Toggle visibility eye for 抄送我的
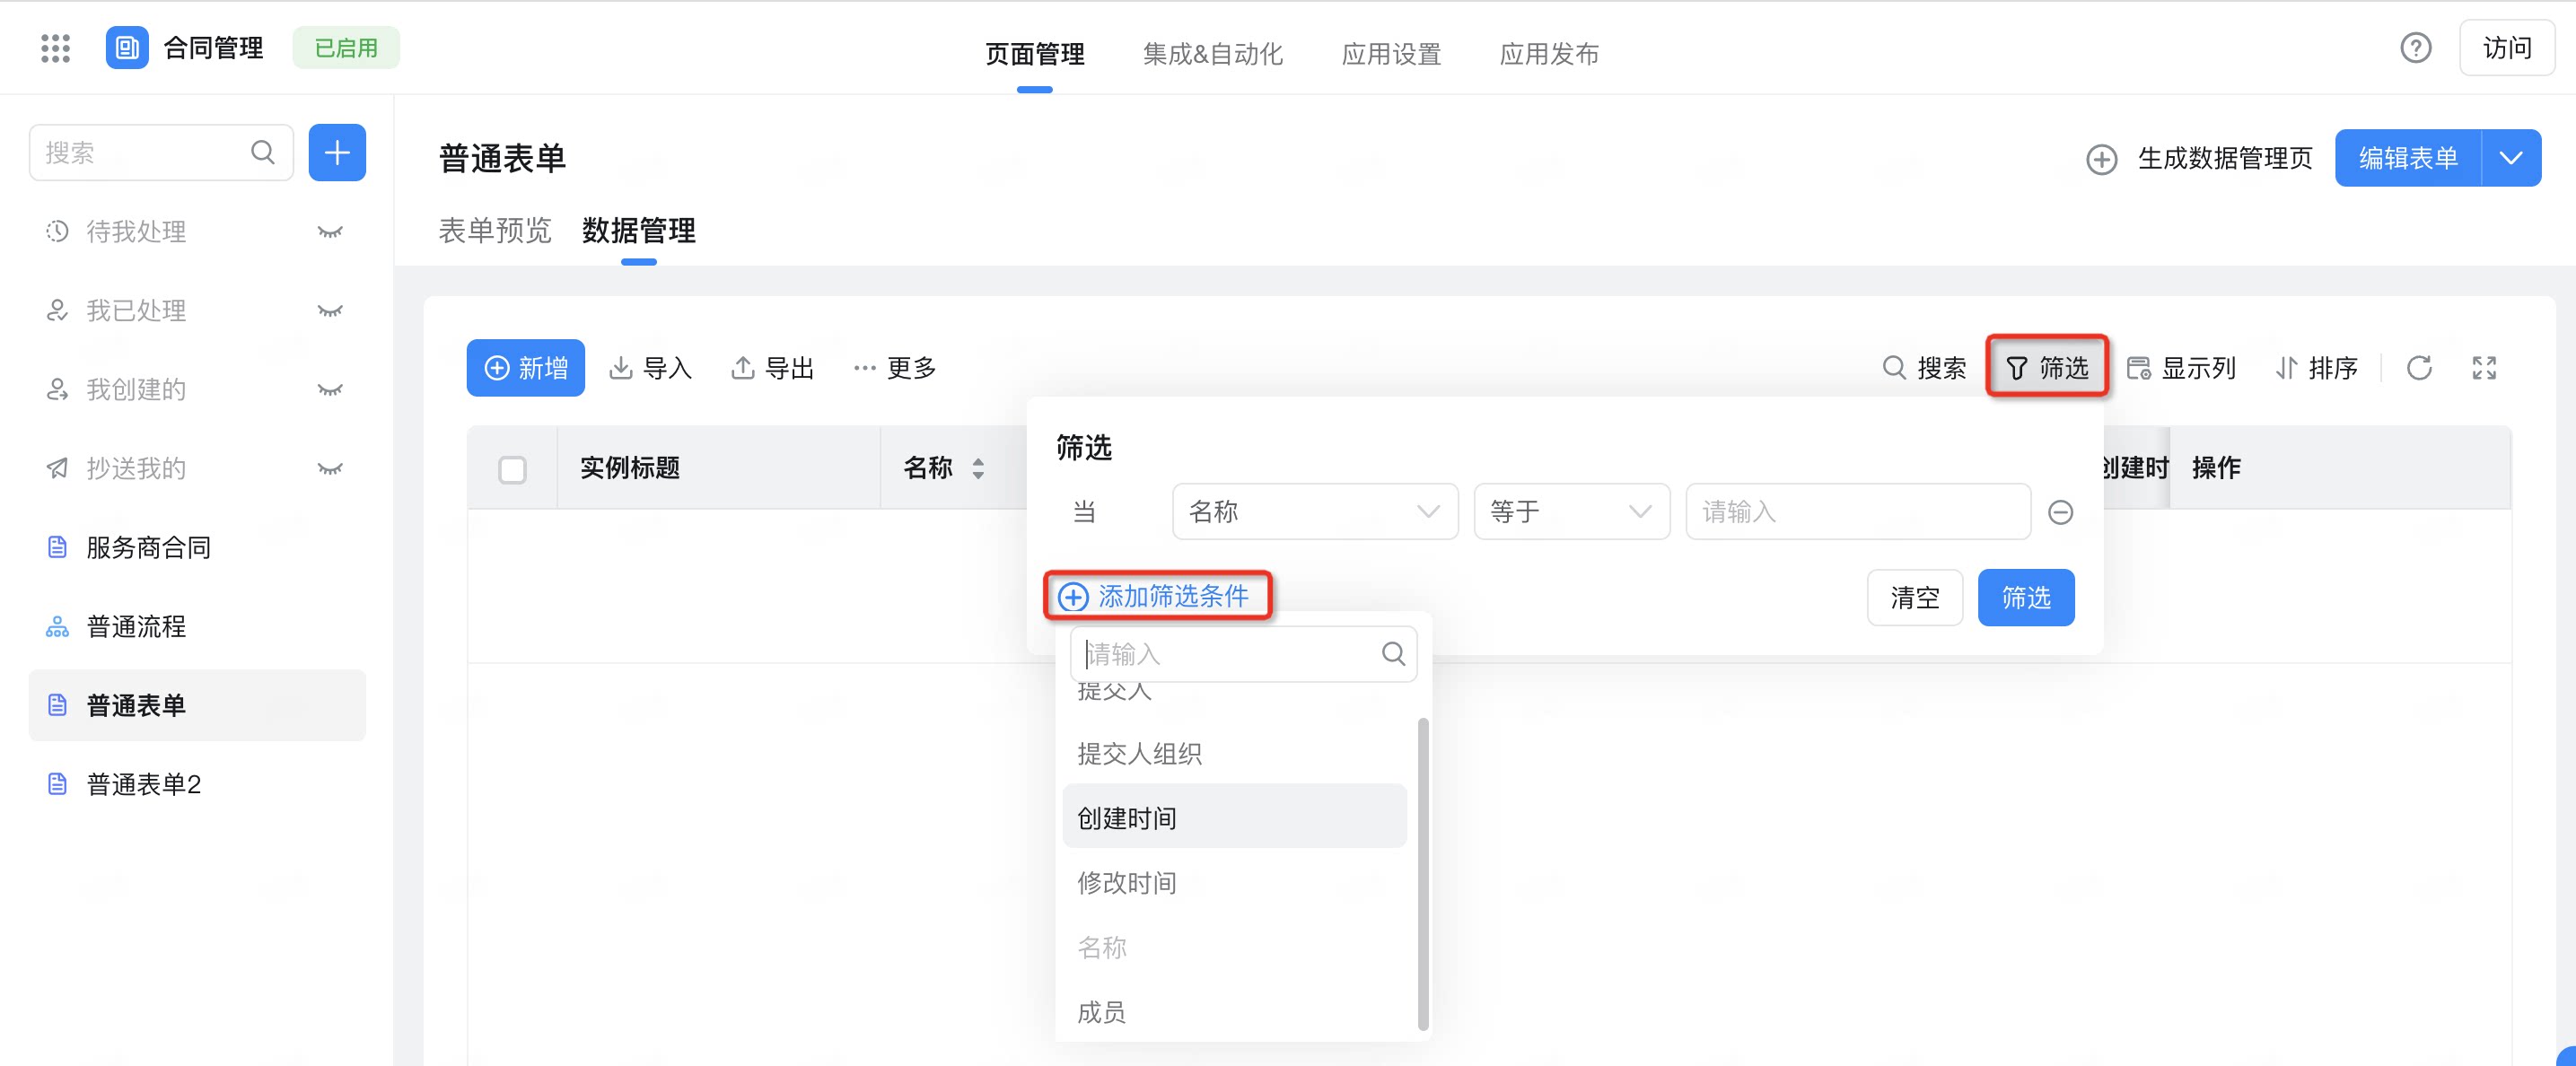 coord(330,469)
